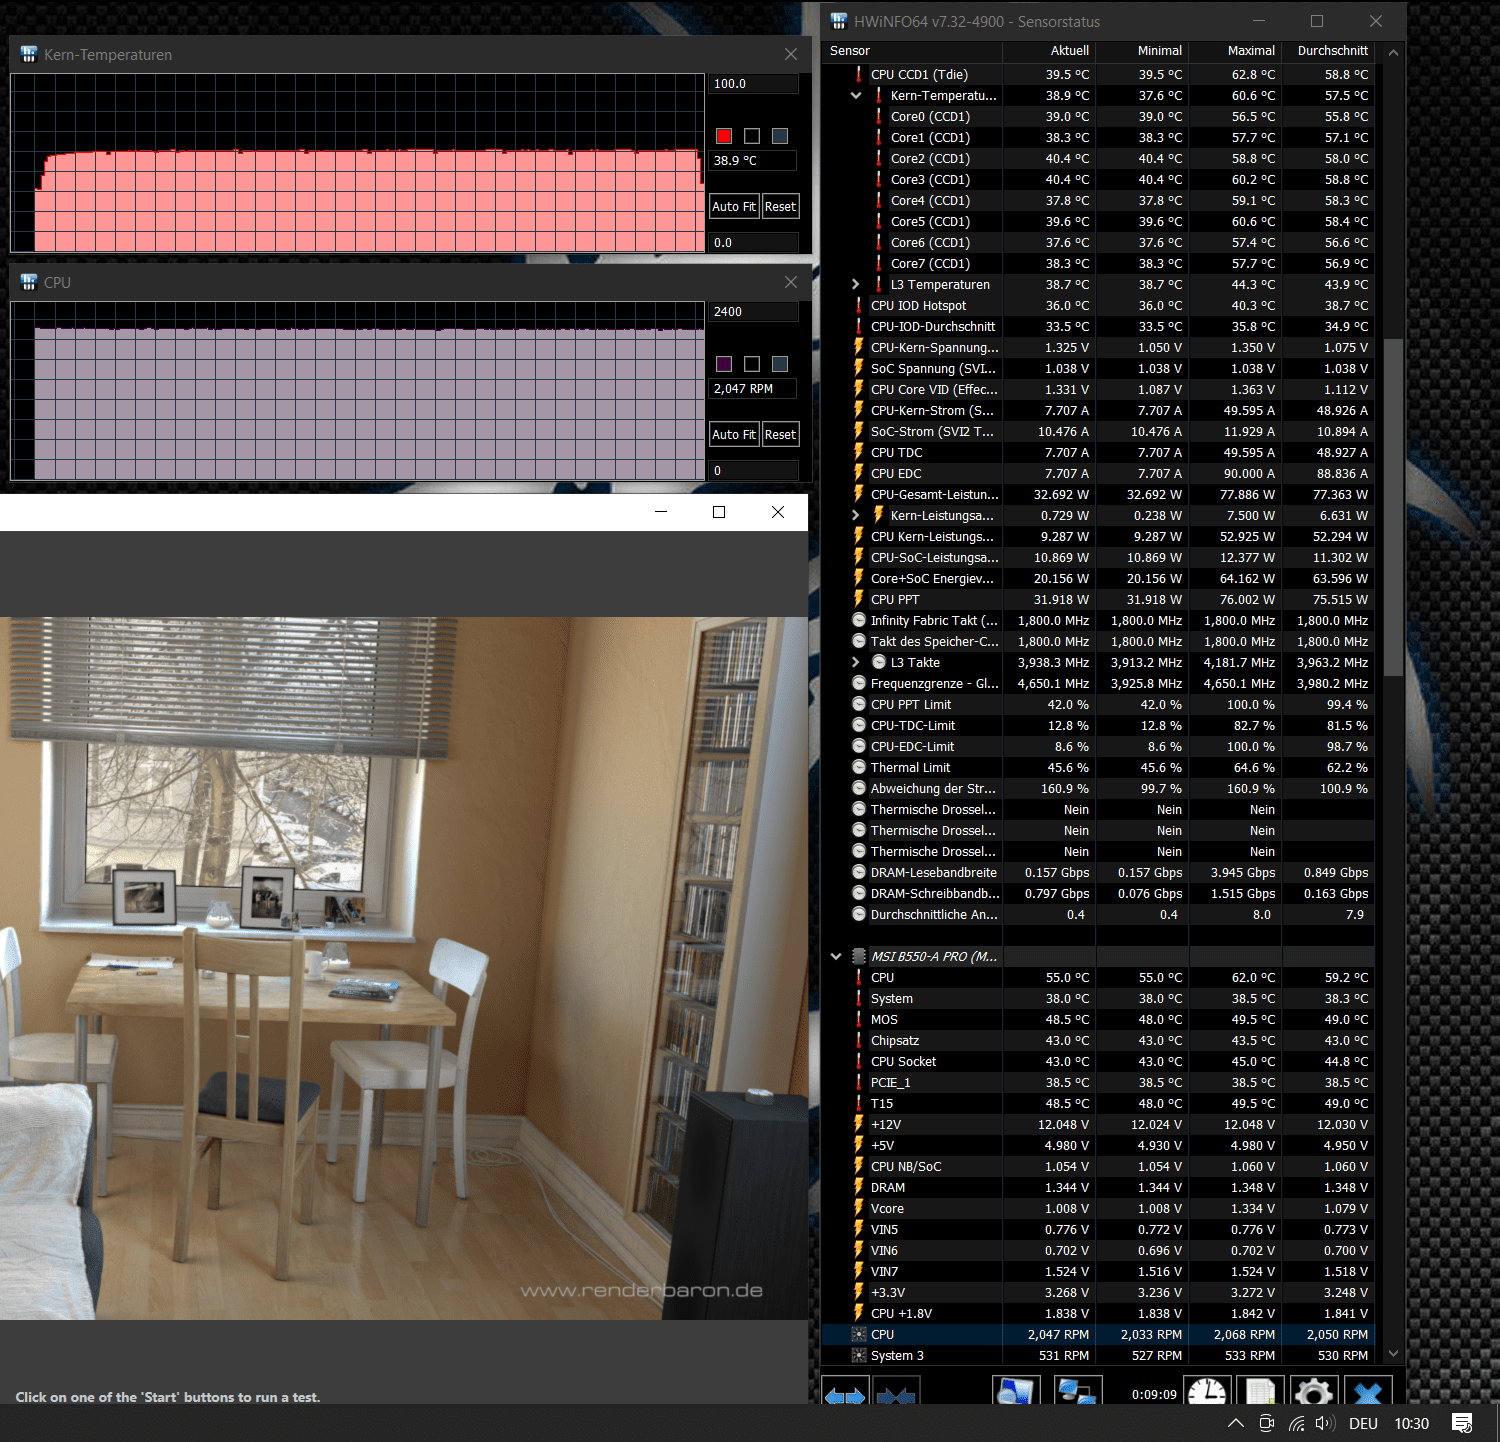This screenshot has height=1442, width=1500.
Task: Click the fan icon beside the CPU RPM row
Action: [x=859, y=1334]
